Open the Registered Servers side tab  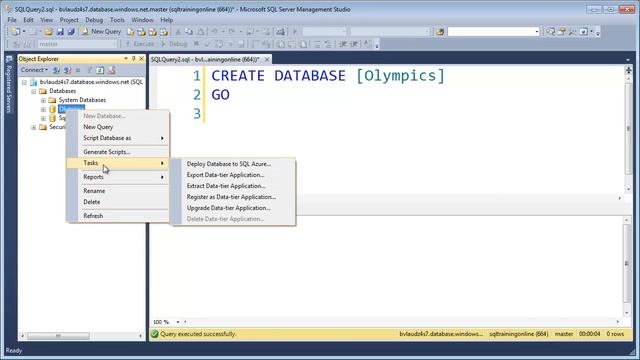pos(9,84)
